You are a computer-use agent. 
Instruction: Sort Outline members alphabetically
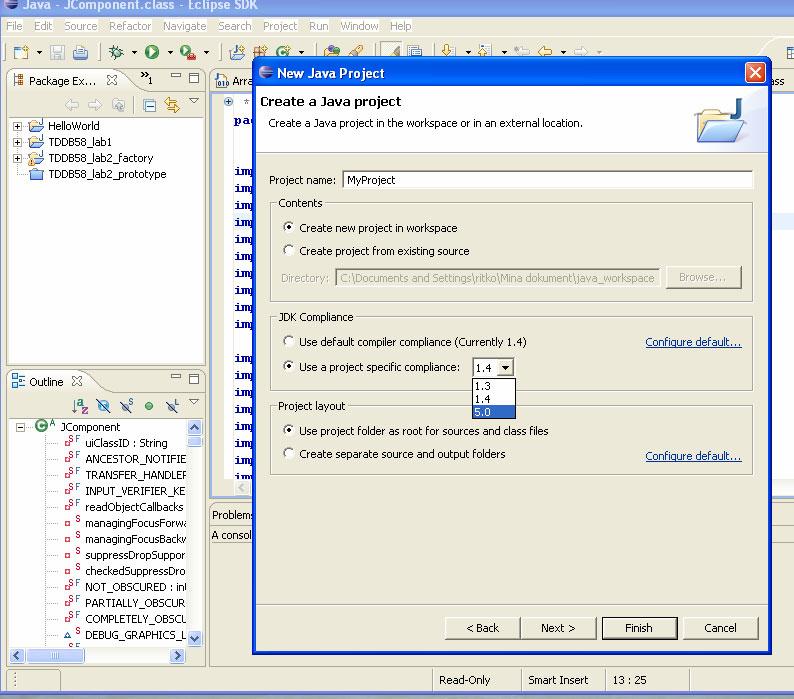[x=80, y=406]
